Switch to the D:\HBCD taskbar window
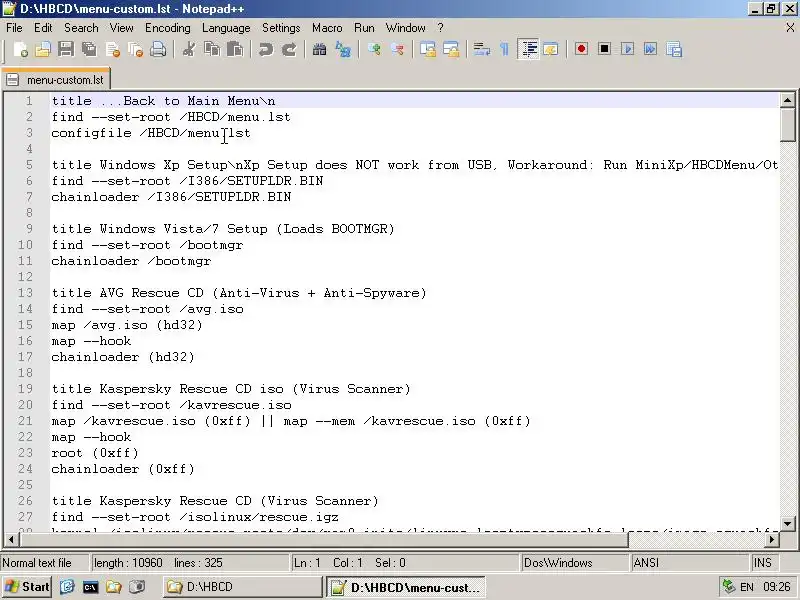The height and width of the screenshot is (600, 800). coord(243,587)
